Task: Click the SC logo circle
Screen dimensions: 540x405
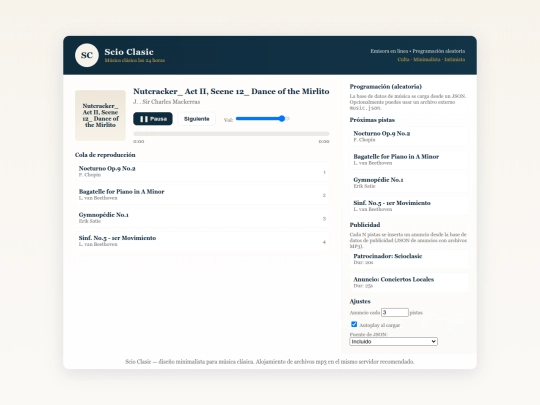Action: (x=87, y=55)
